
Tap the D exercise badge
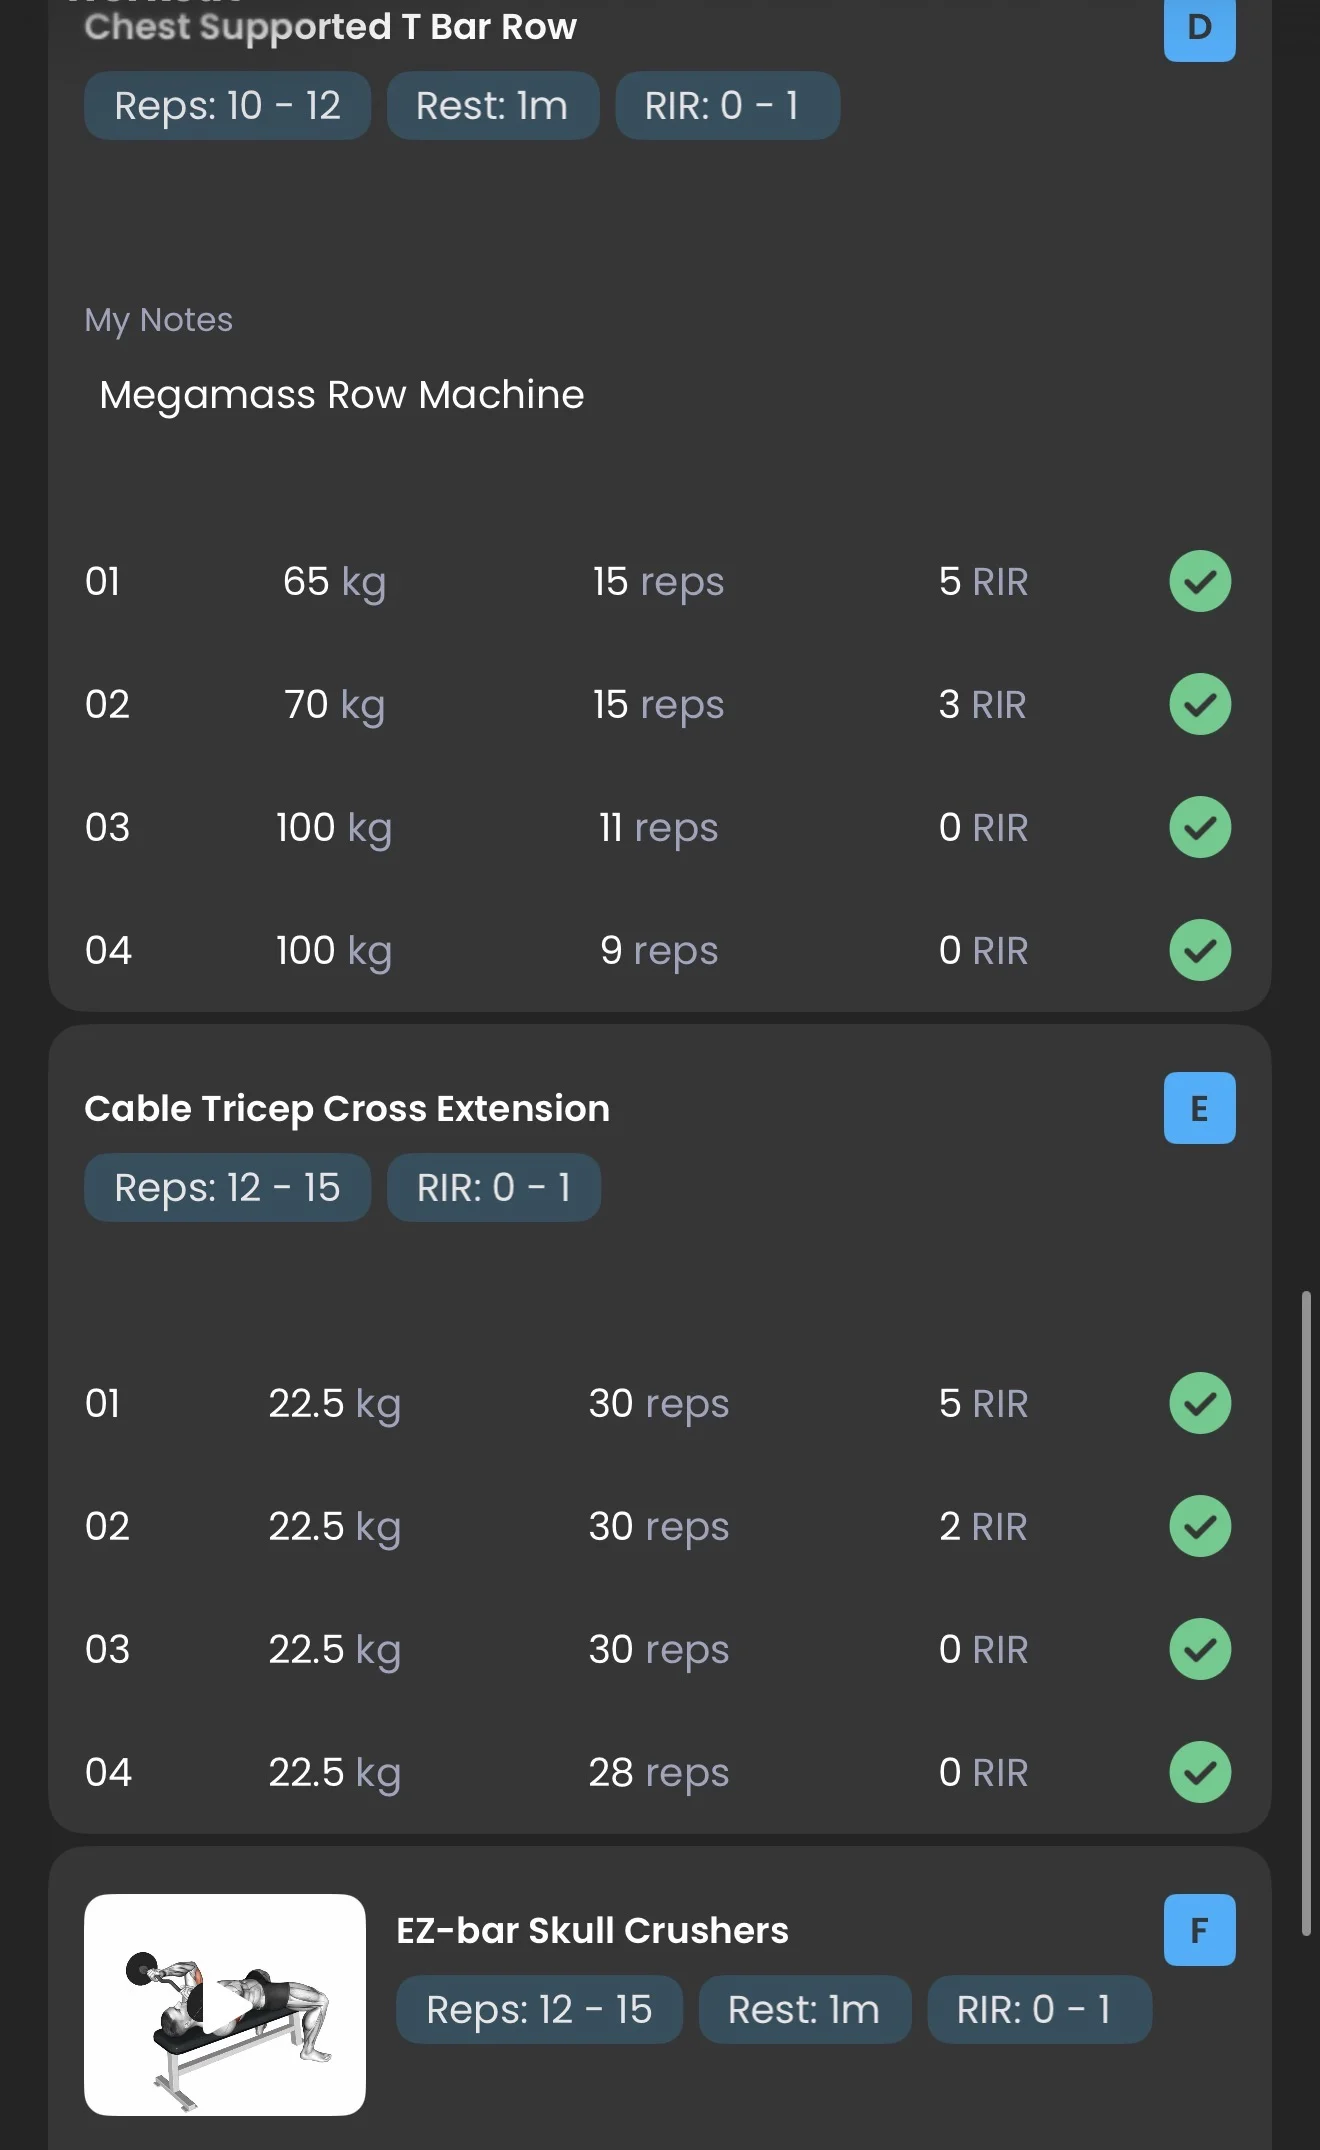1199,28
